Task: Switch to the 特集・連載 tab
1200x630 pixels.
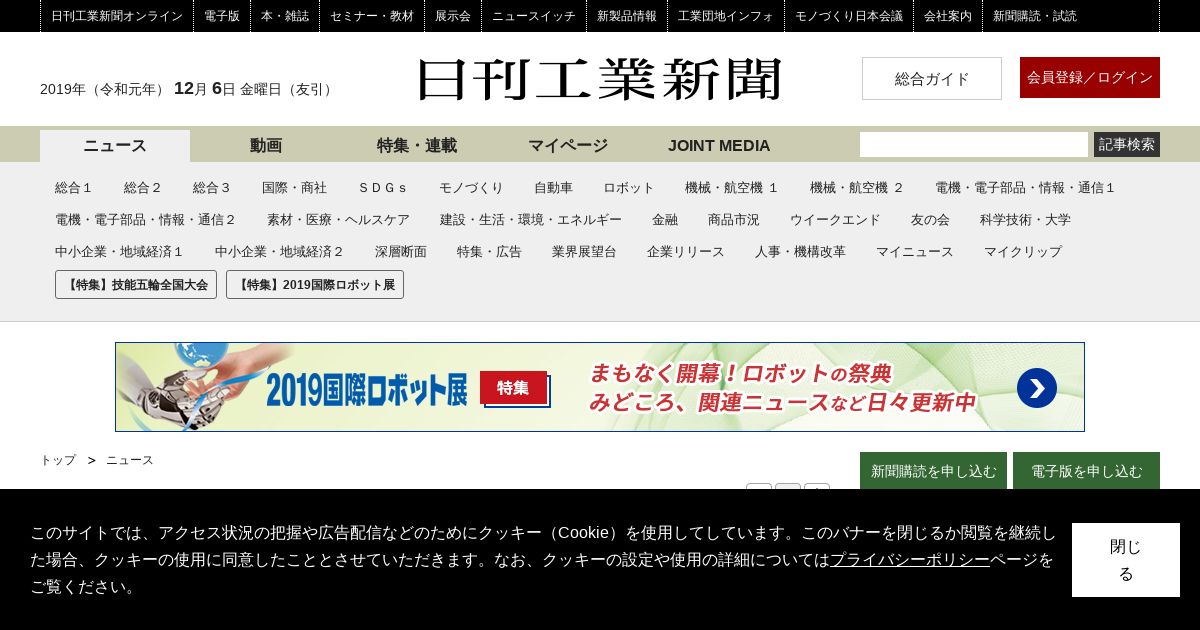Action: point(417,146)
